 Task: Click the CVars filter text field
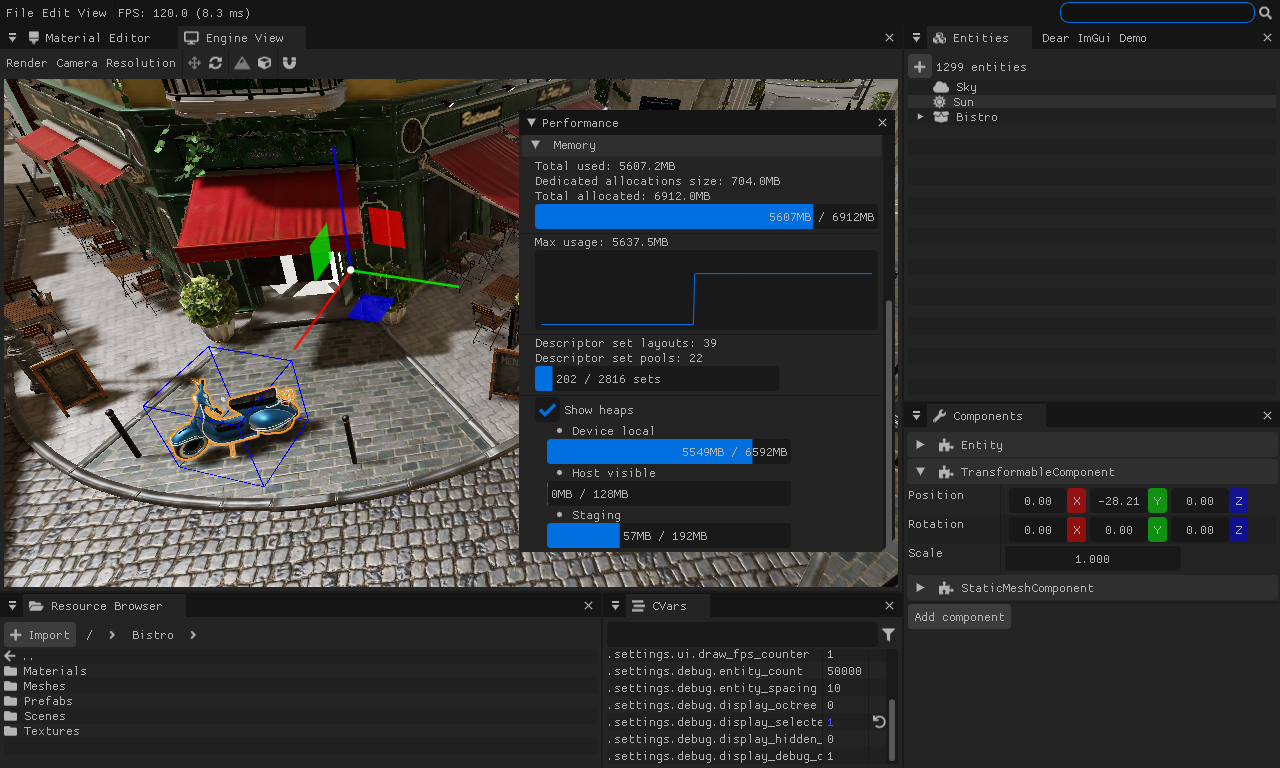point(742,635)
